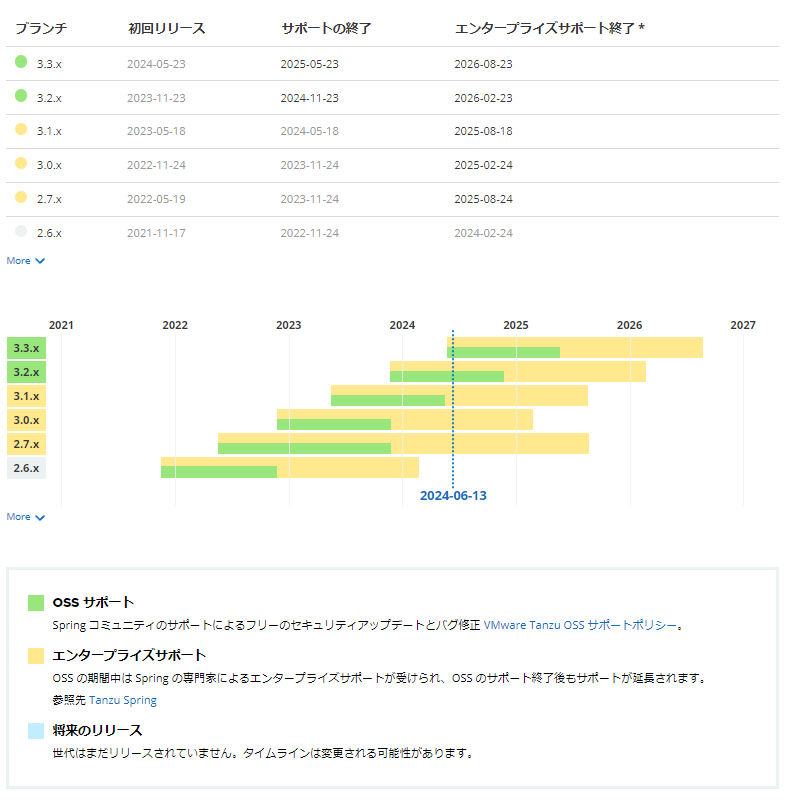This screenshot has width=794, height=800.
Task: Click the 2027 year label on timeline
Action: [x=743, y=325]
